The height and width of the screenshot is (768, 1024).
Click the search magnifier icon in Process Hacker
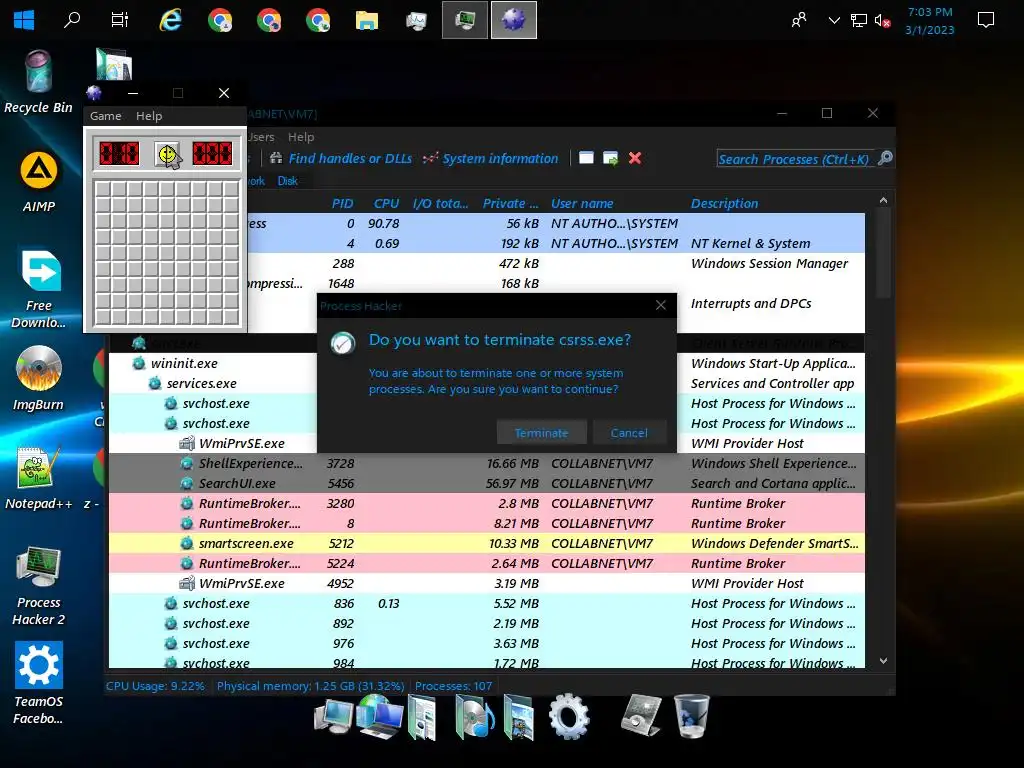885,158
